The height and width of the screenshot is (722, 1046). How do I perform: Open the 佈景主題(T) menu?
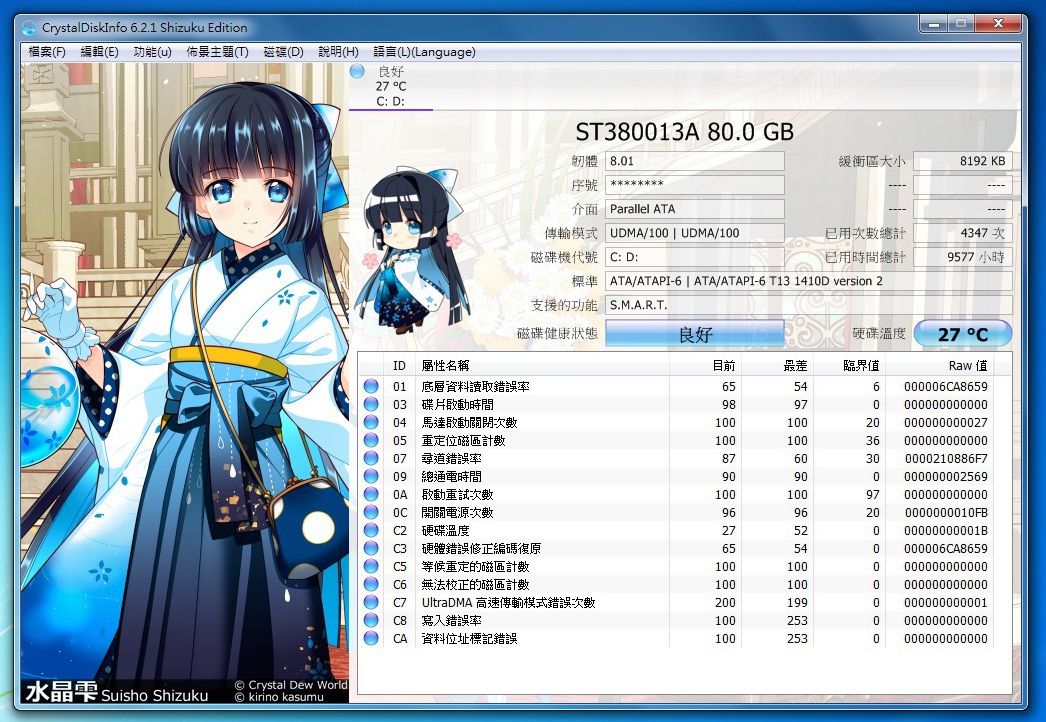[217, 52]
